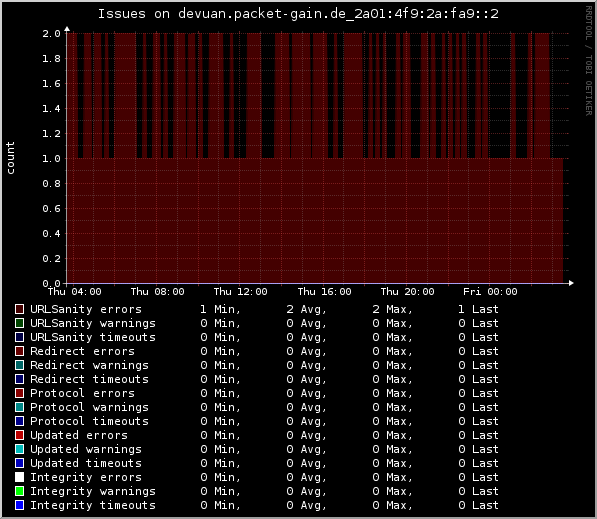Click the Fri 00:00 time axis label
Screen dimensions: 597x519
tap(490, 292)
